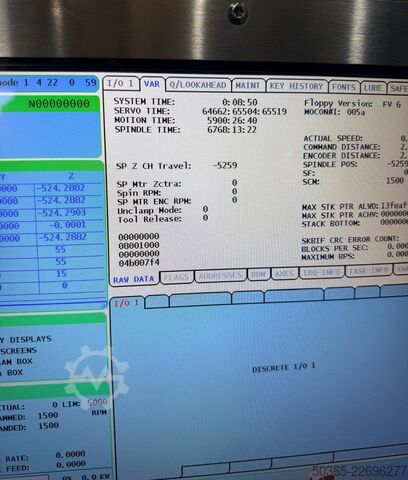Open the ADDRESSES sub-tab
Image resolution: width=408 pixels, height=480 pixels.
[x=220, y=276]
